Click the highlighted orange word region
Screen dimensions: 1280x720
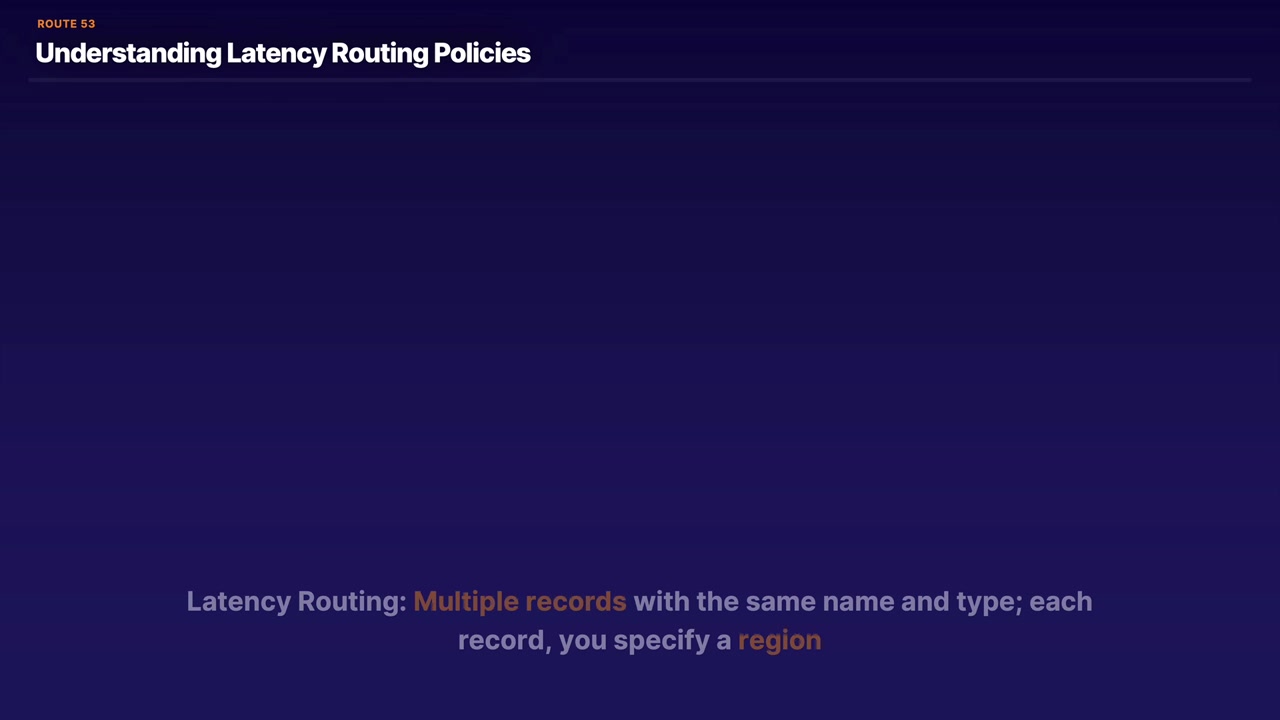point(779,641)
